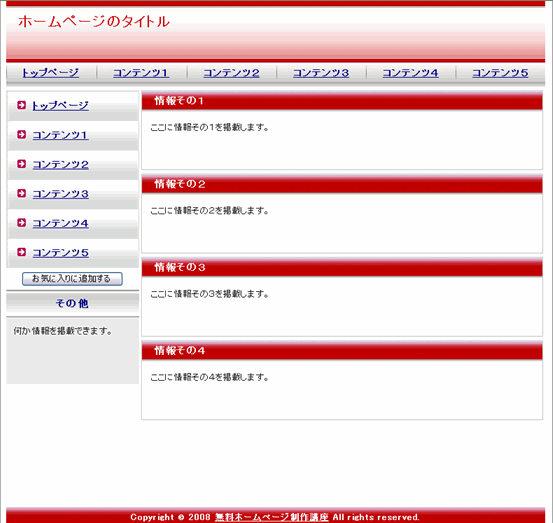Select コンテンツ4 in top navigation bar
The image size is (553, 523).
[411, 73]
